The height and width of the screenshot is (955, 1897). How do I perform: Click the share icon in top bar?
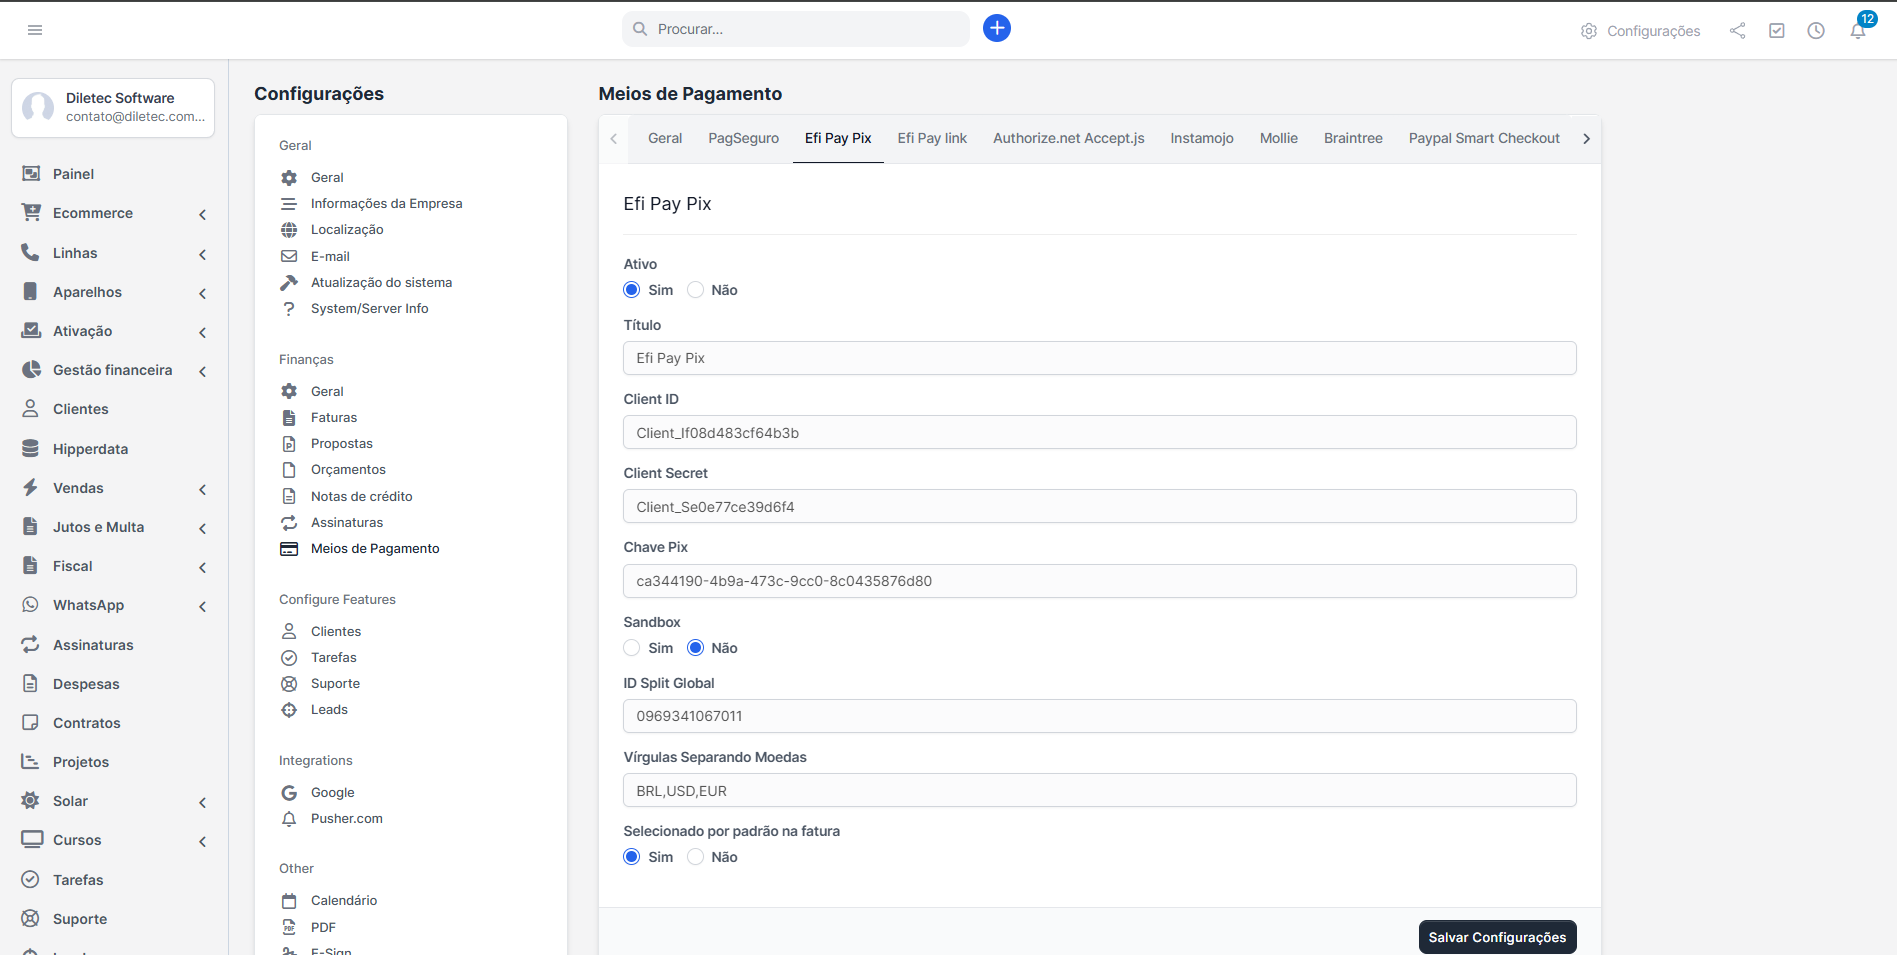[1737, 31]
